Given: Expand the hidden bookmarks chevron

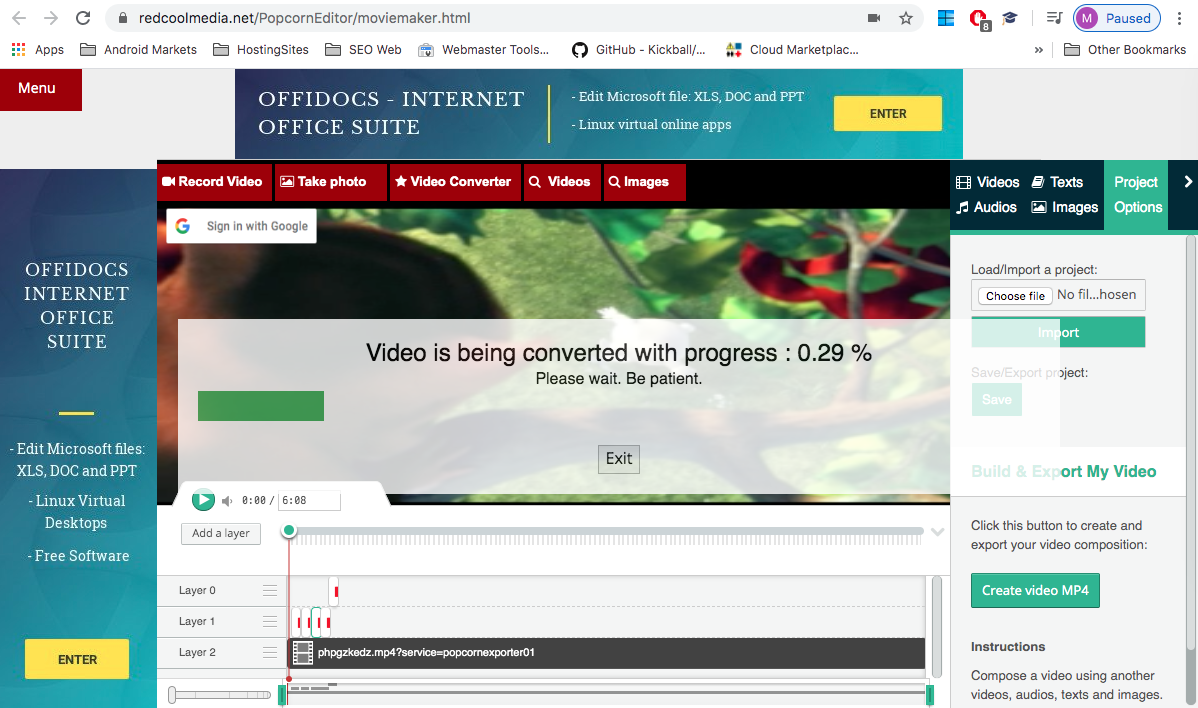Looking at the screenshot, I should tap(1038, 50).
